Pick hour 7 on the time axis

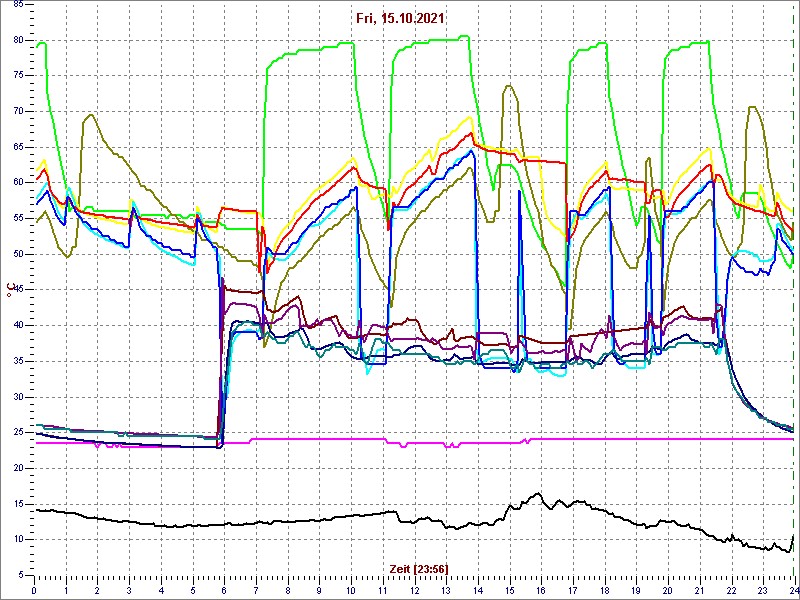point(256,590)
